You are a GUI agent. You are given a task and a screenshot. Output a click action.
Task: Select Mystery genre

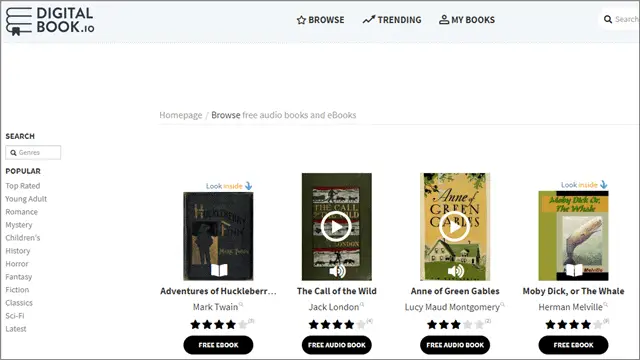[x=19, y=225]
